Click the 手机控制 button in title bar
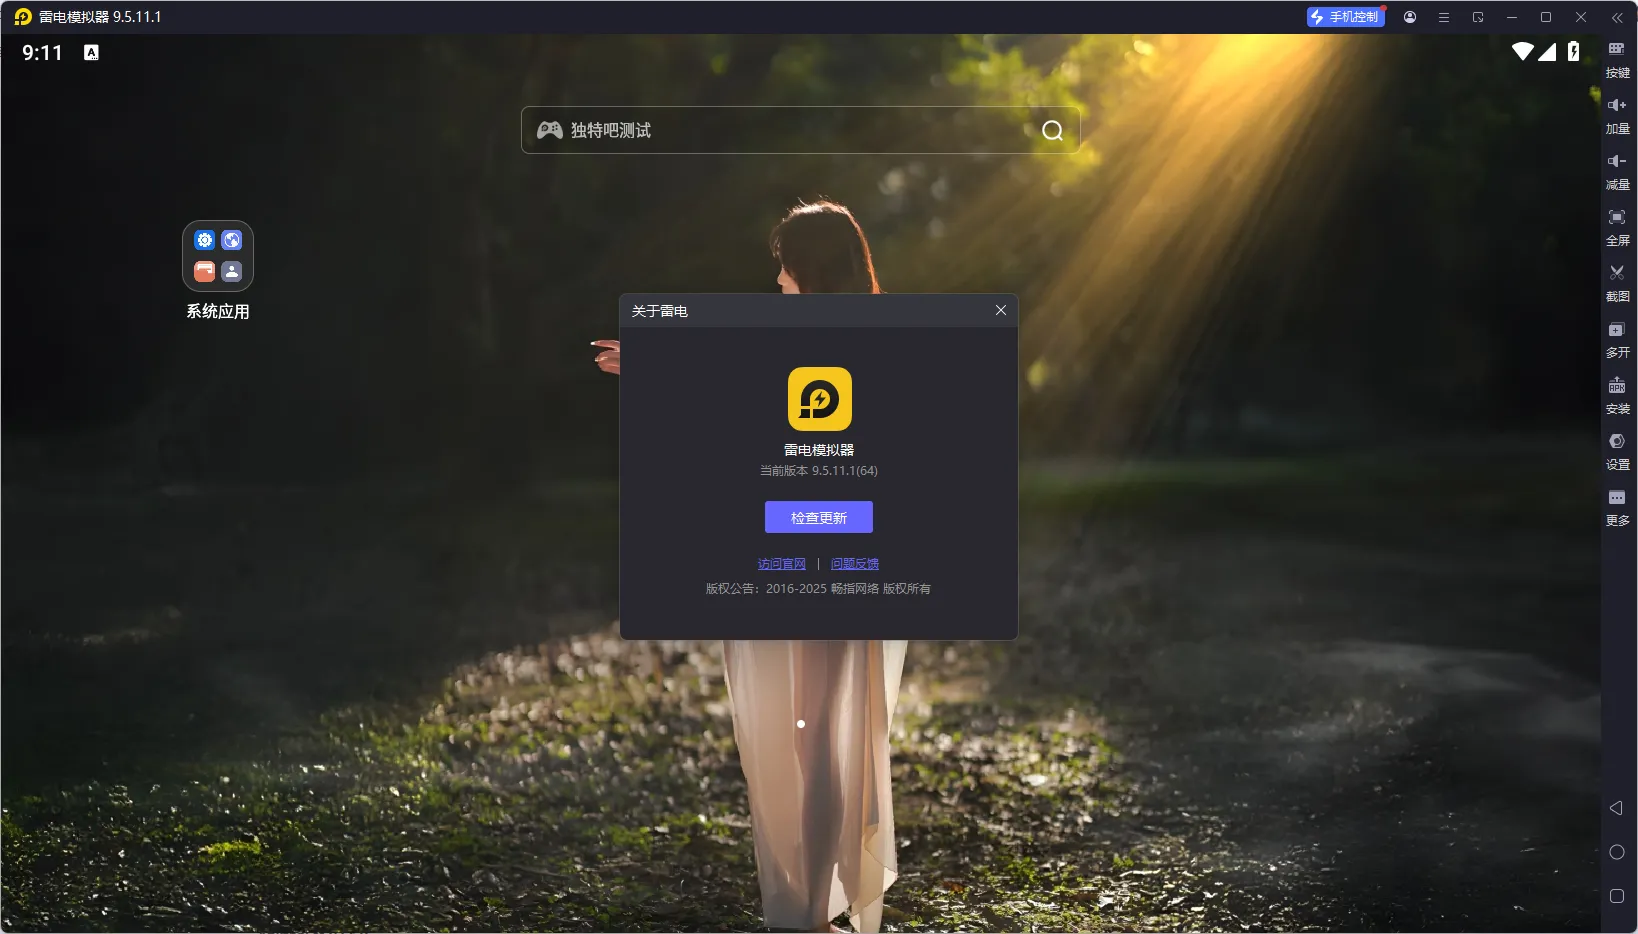Image resolution: width=1638 pixels, height=934 pixels. pyautogui.click(x=1345, y=17)
